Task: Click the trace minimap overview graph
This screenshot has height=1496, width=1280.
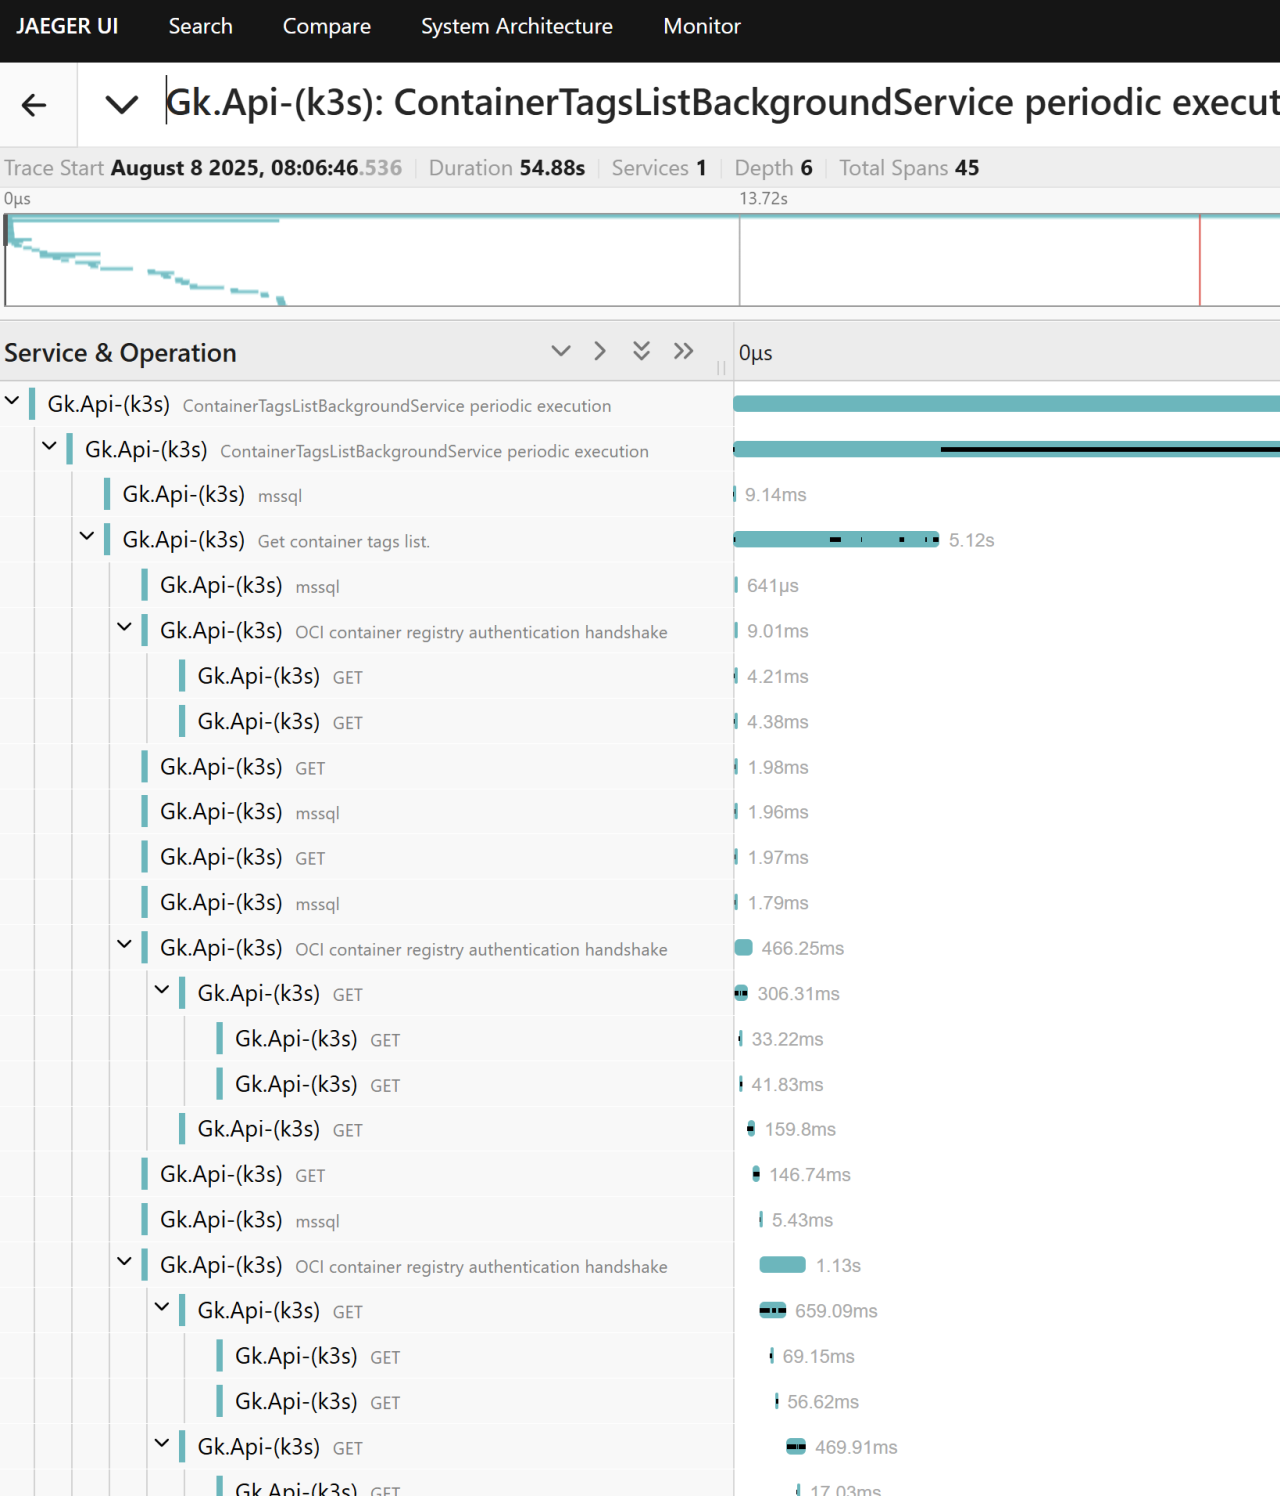Action: point(640,260)
